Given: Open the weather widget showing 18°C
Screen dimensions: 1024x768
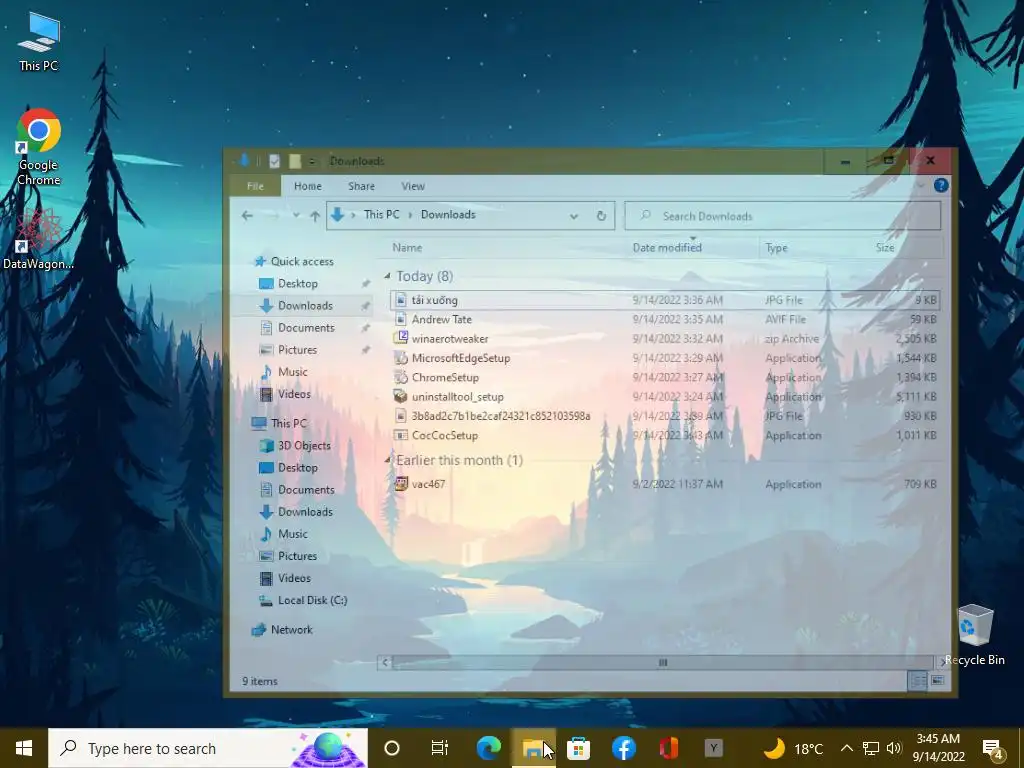Looking at the screenshot, I should 794,748.
